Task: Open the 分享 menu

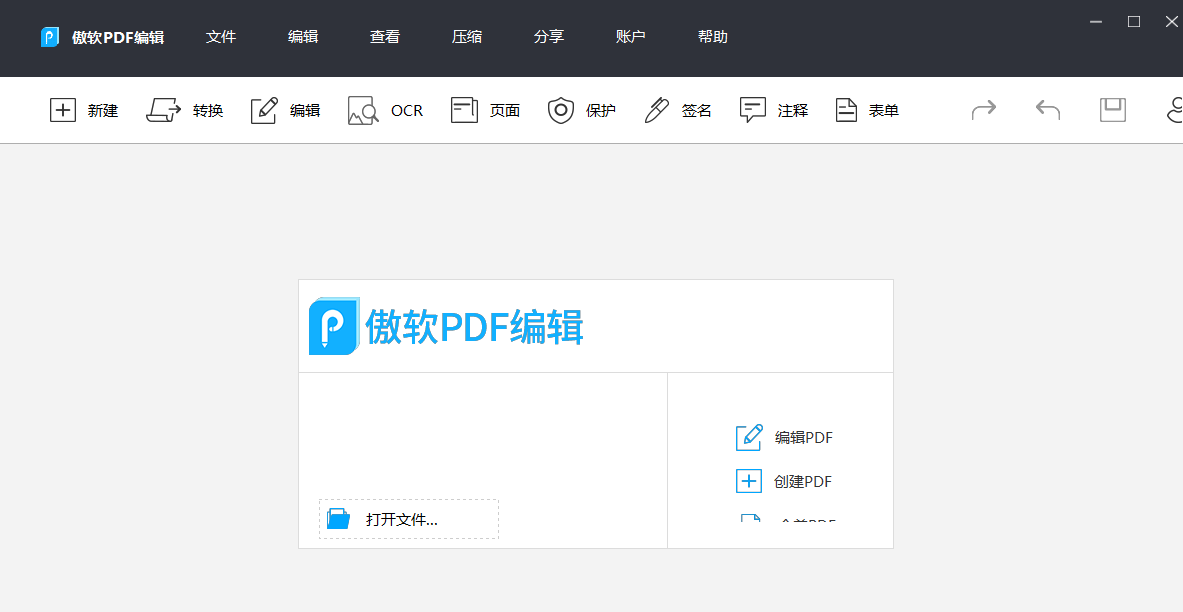Action: point(548,37)
